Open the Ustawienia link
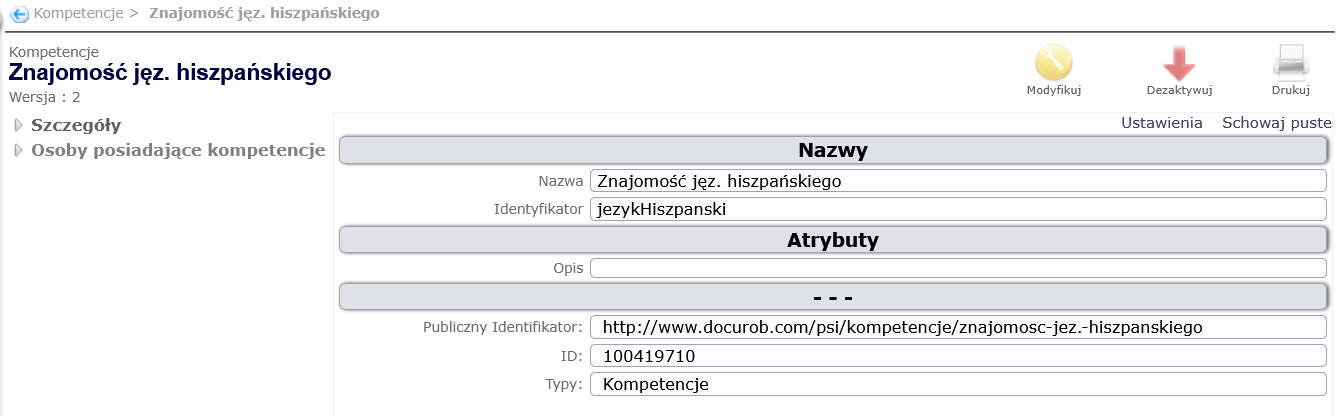The height and width of the screenshot is (416, 1337). click(1161, 123)
